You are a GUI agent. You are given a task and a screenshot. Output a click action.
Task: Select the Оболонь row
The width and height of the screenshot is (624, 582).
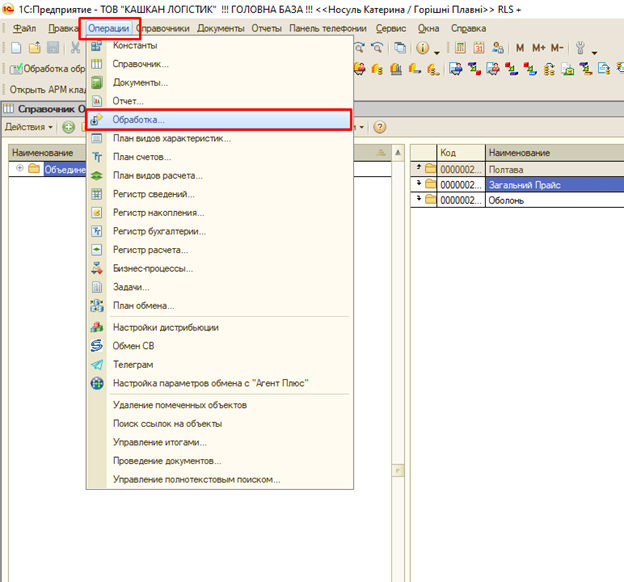click(517, 200)
